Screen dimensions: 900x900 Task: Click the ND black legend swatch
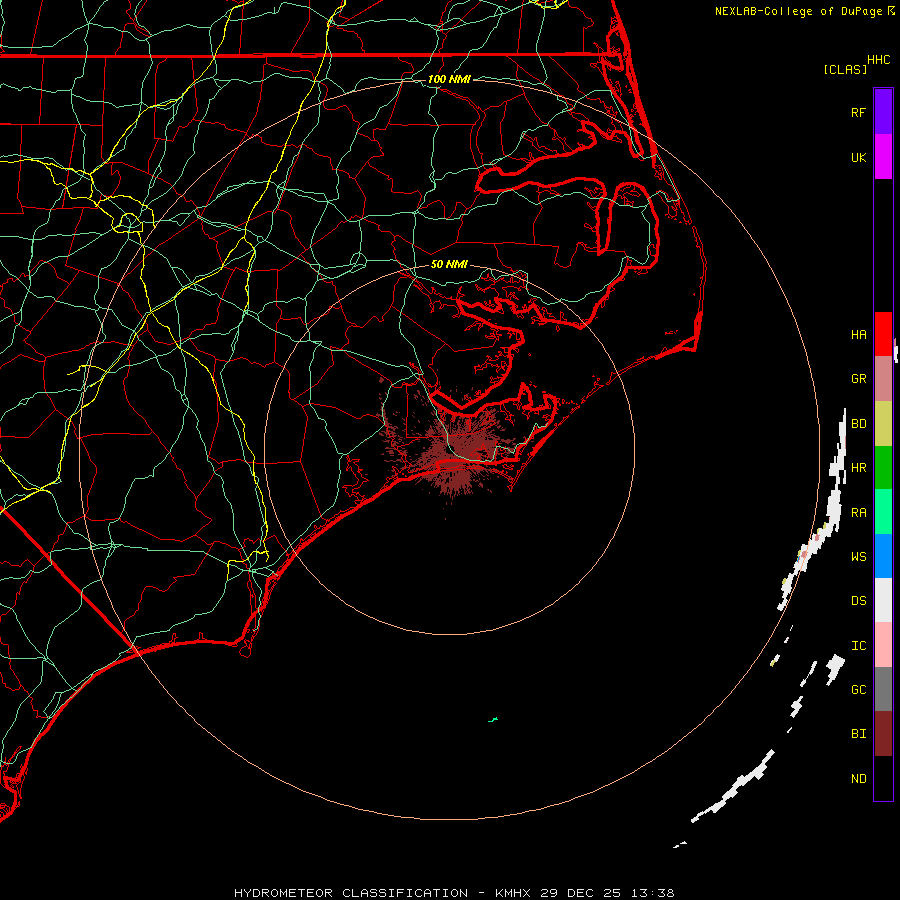click(x=883, y=778)
